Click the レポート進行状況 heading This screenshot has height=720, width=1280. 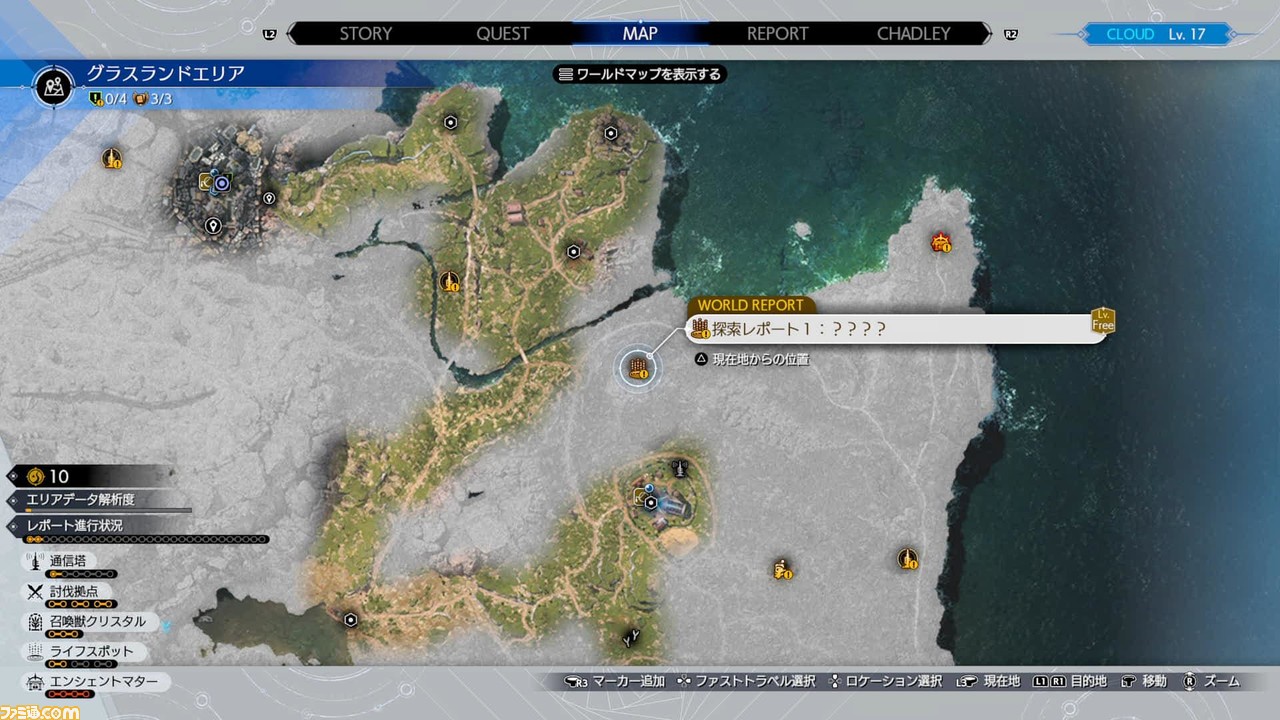pos(75,525)
